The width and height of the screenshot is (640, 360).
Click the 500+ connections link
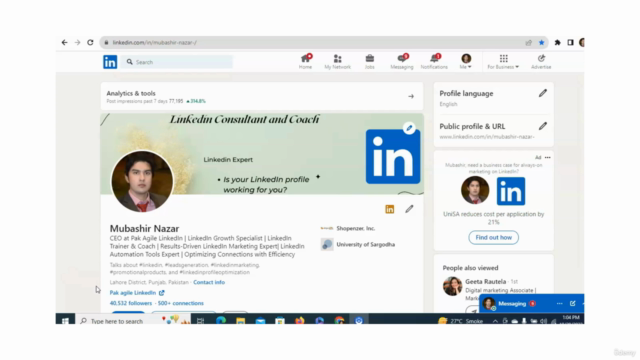[180, 303]
